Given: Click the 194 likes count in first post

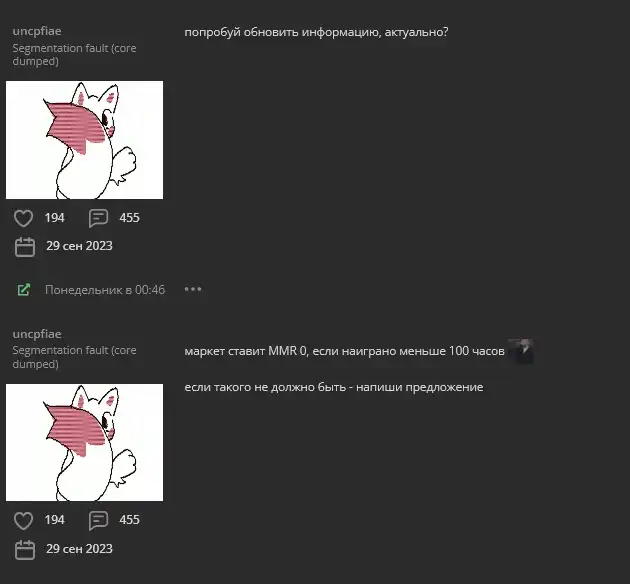Looking at the screenshot, I should pyautogui.click(x=54, y=218).
